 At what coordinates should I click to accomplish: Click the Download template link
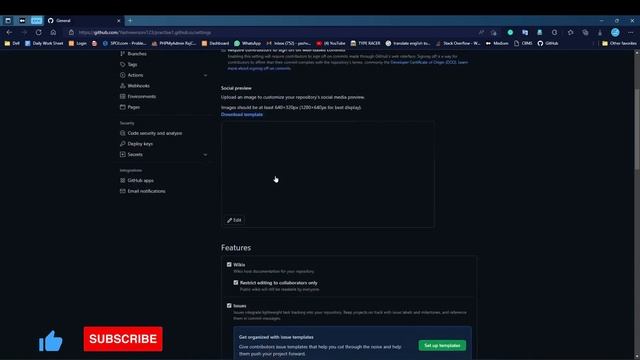coord(242,115)
